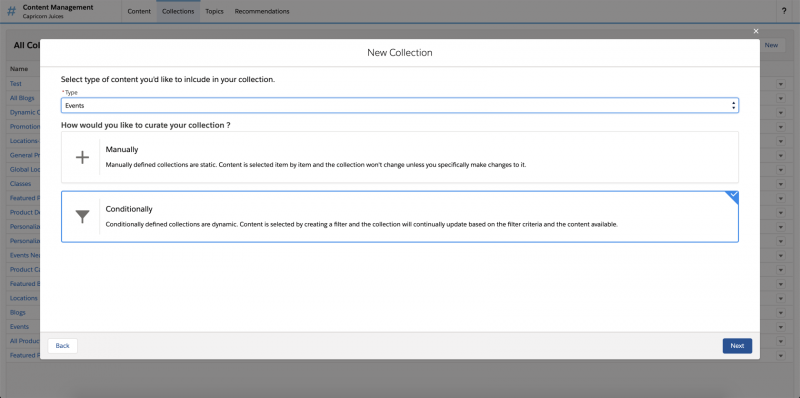Close the New Collection dialog with X
Screen dimensions: 800x398
pyautogui.click(x=756, y=31)
